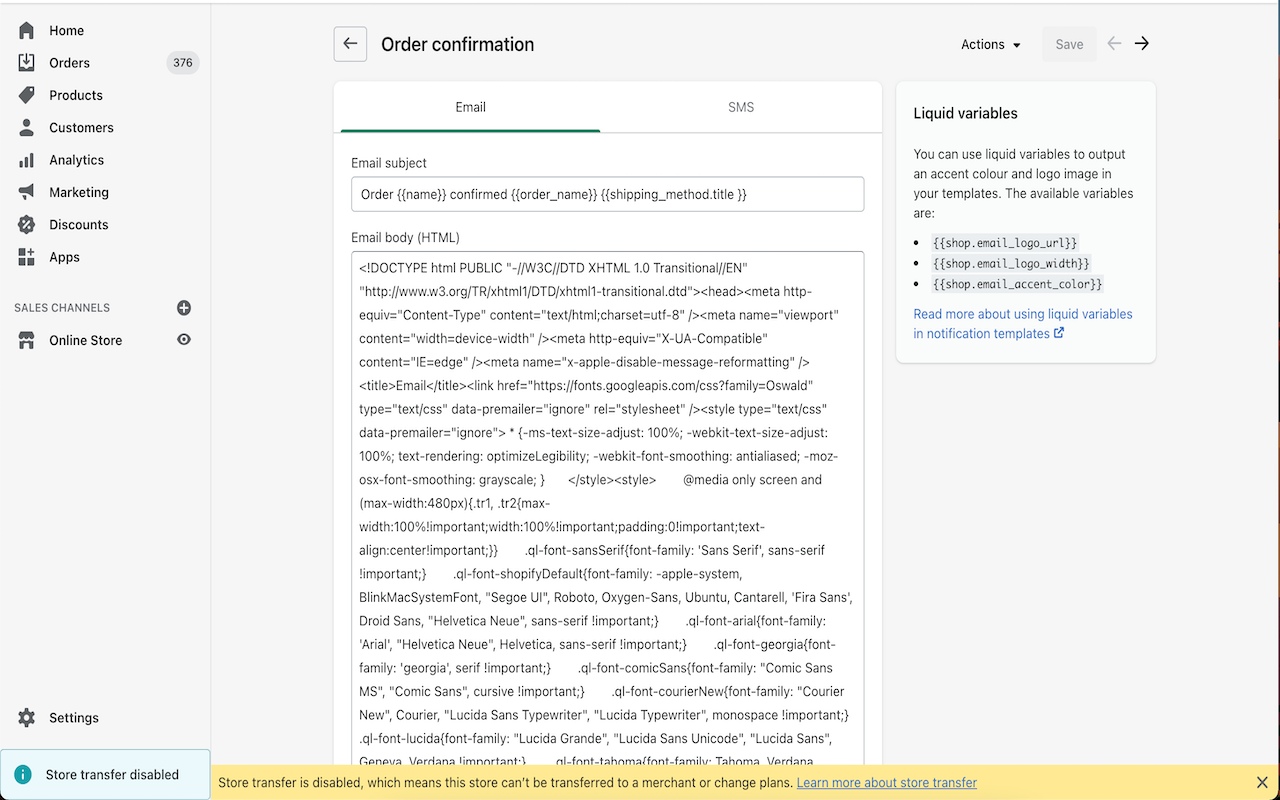The height and width of the screenshot is (800, 1280).
Task: Open Online Store sales channel
Action: (x=86, y=340)
